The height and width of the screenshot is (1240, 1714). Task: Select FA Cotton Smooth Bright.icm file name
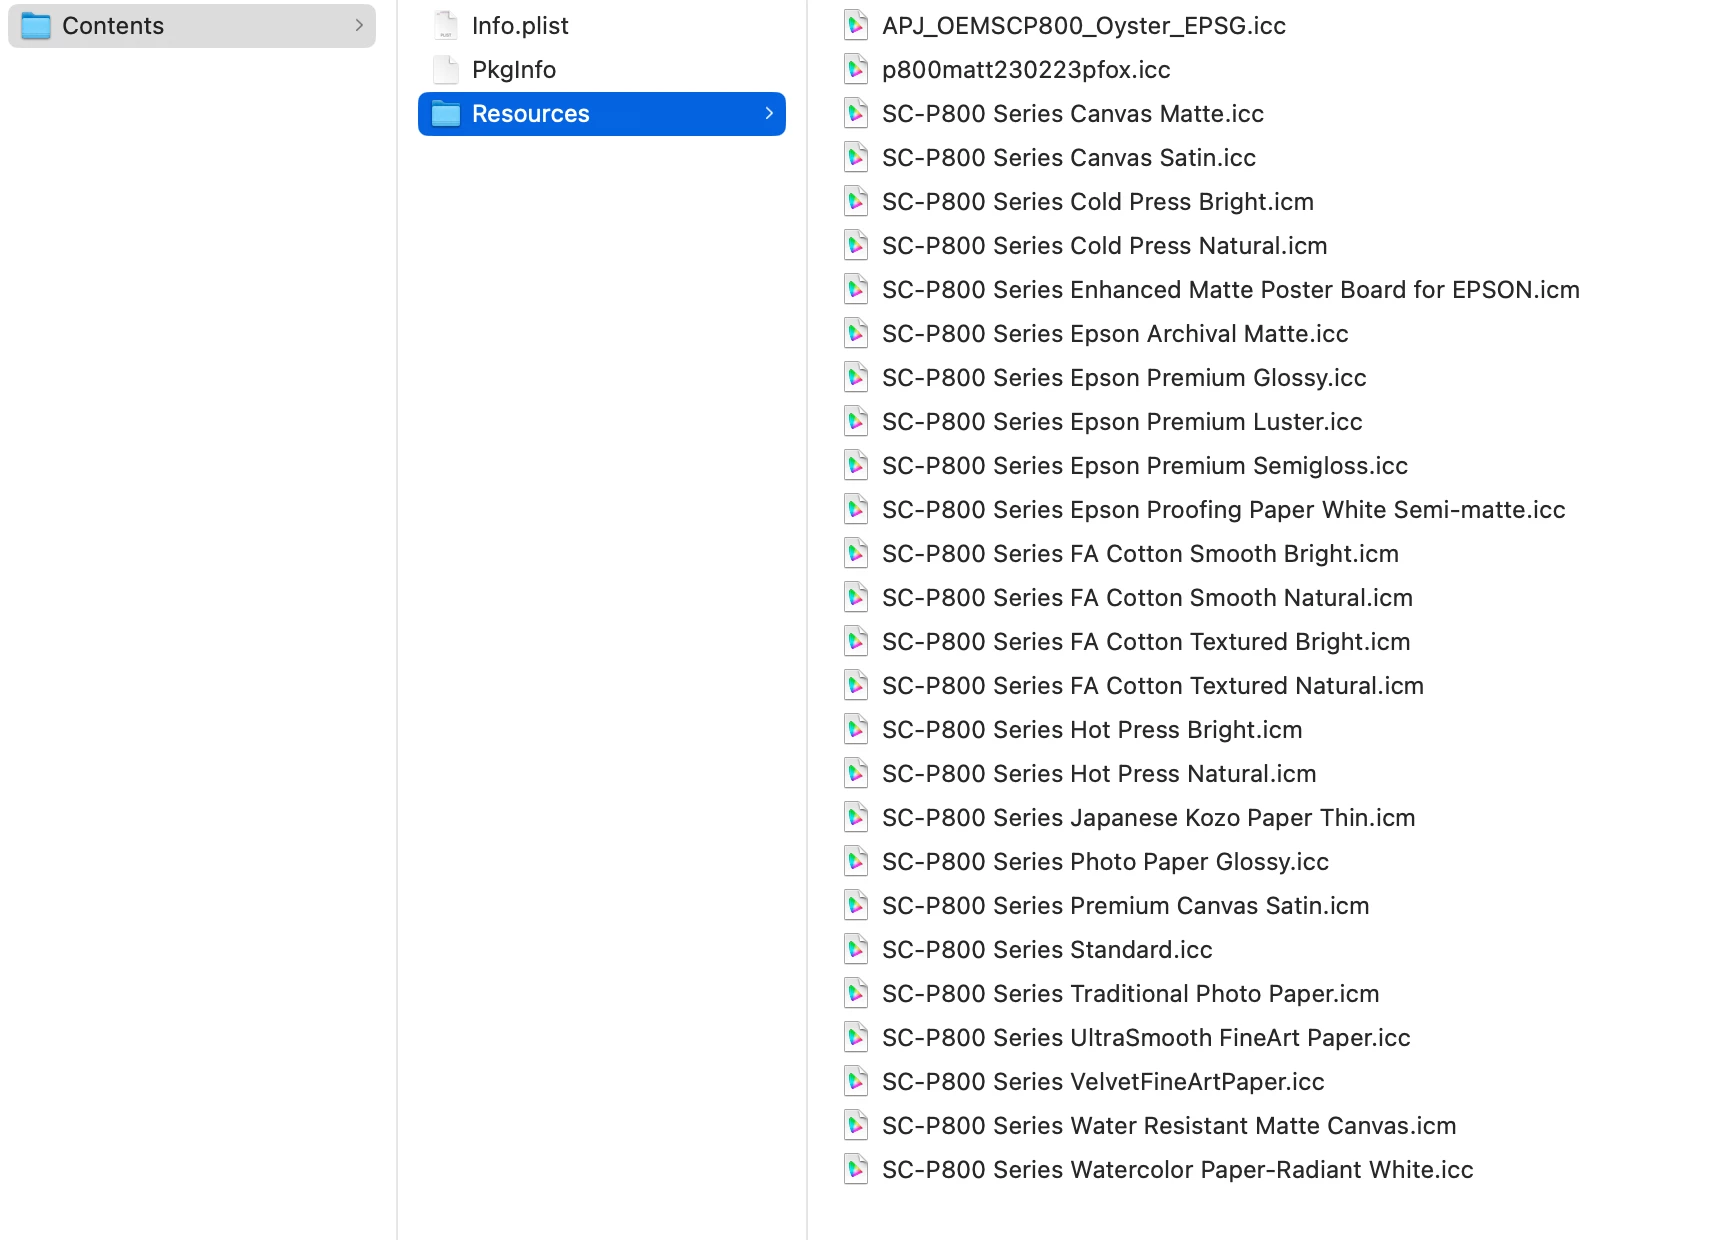pyautogui.click(x=1140, y=554)
